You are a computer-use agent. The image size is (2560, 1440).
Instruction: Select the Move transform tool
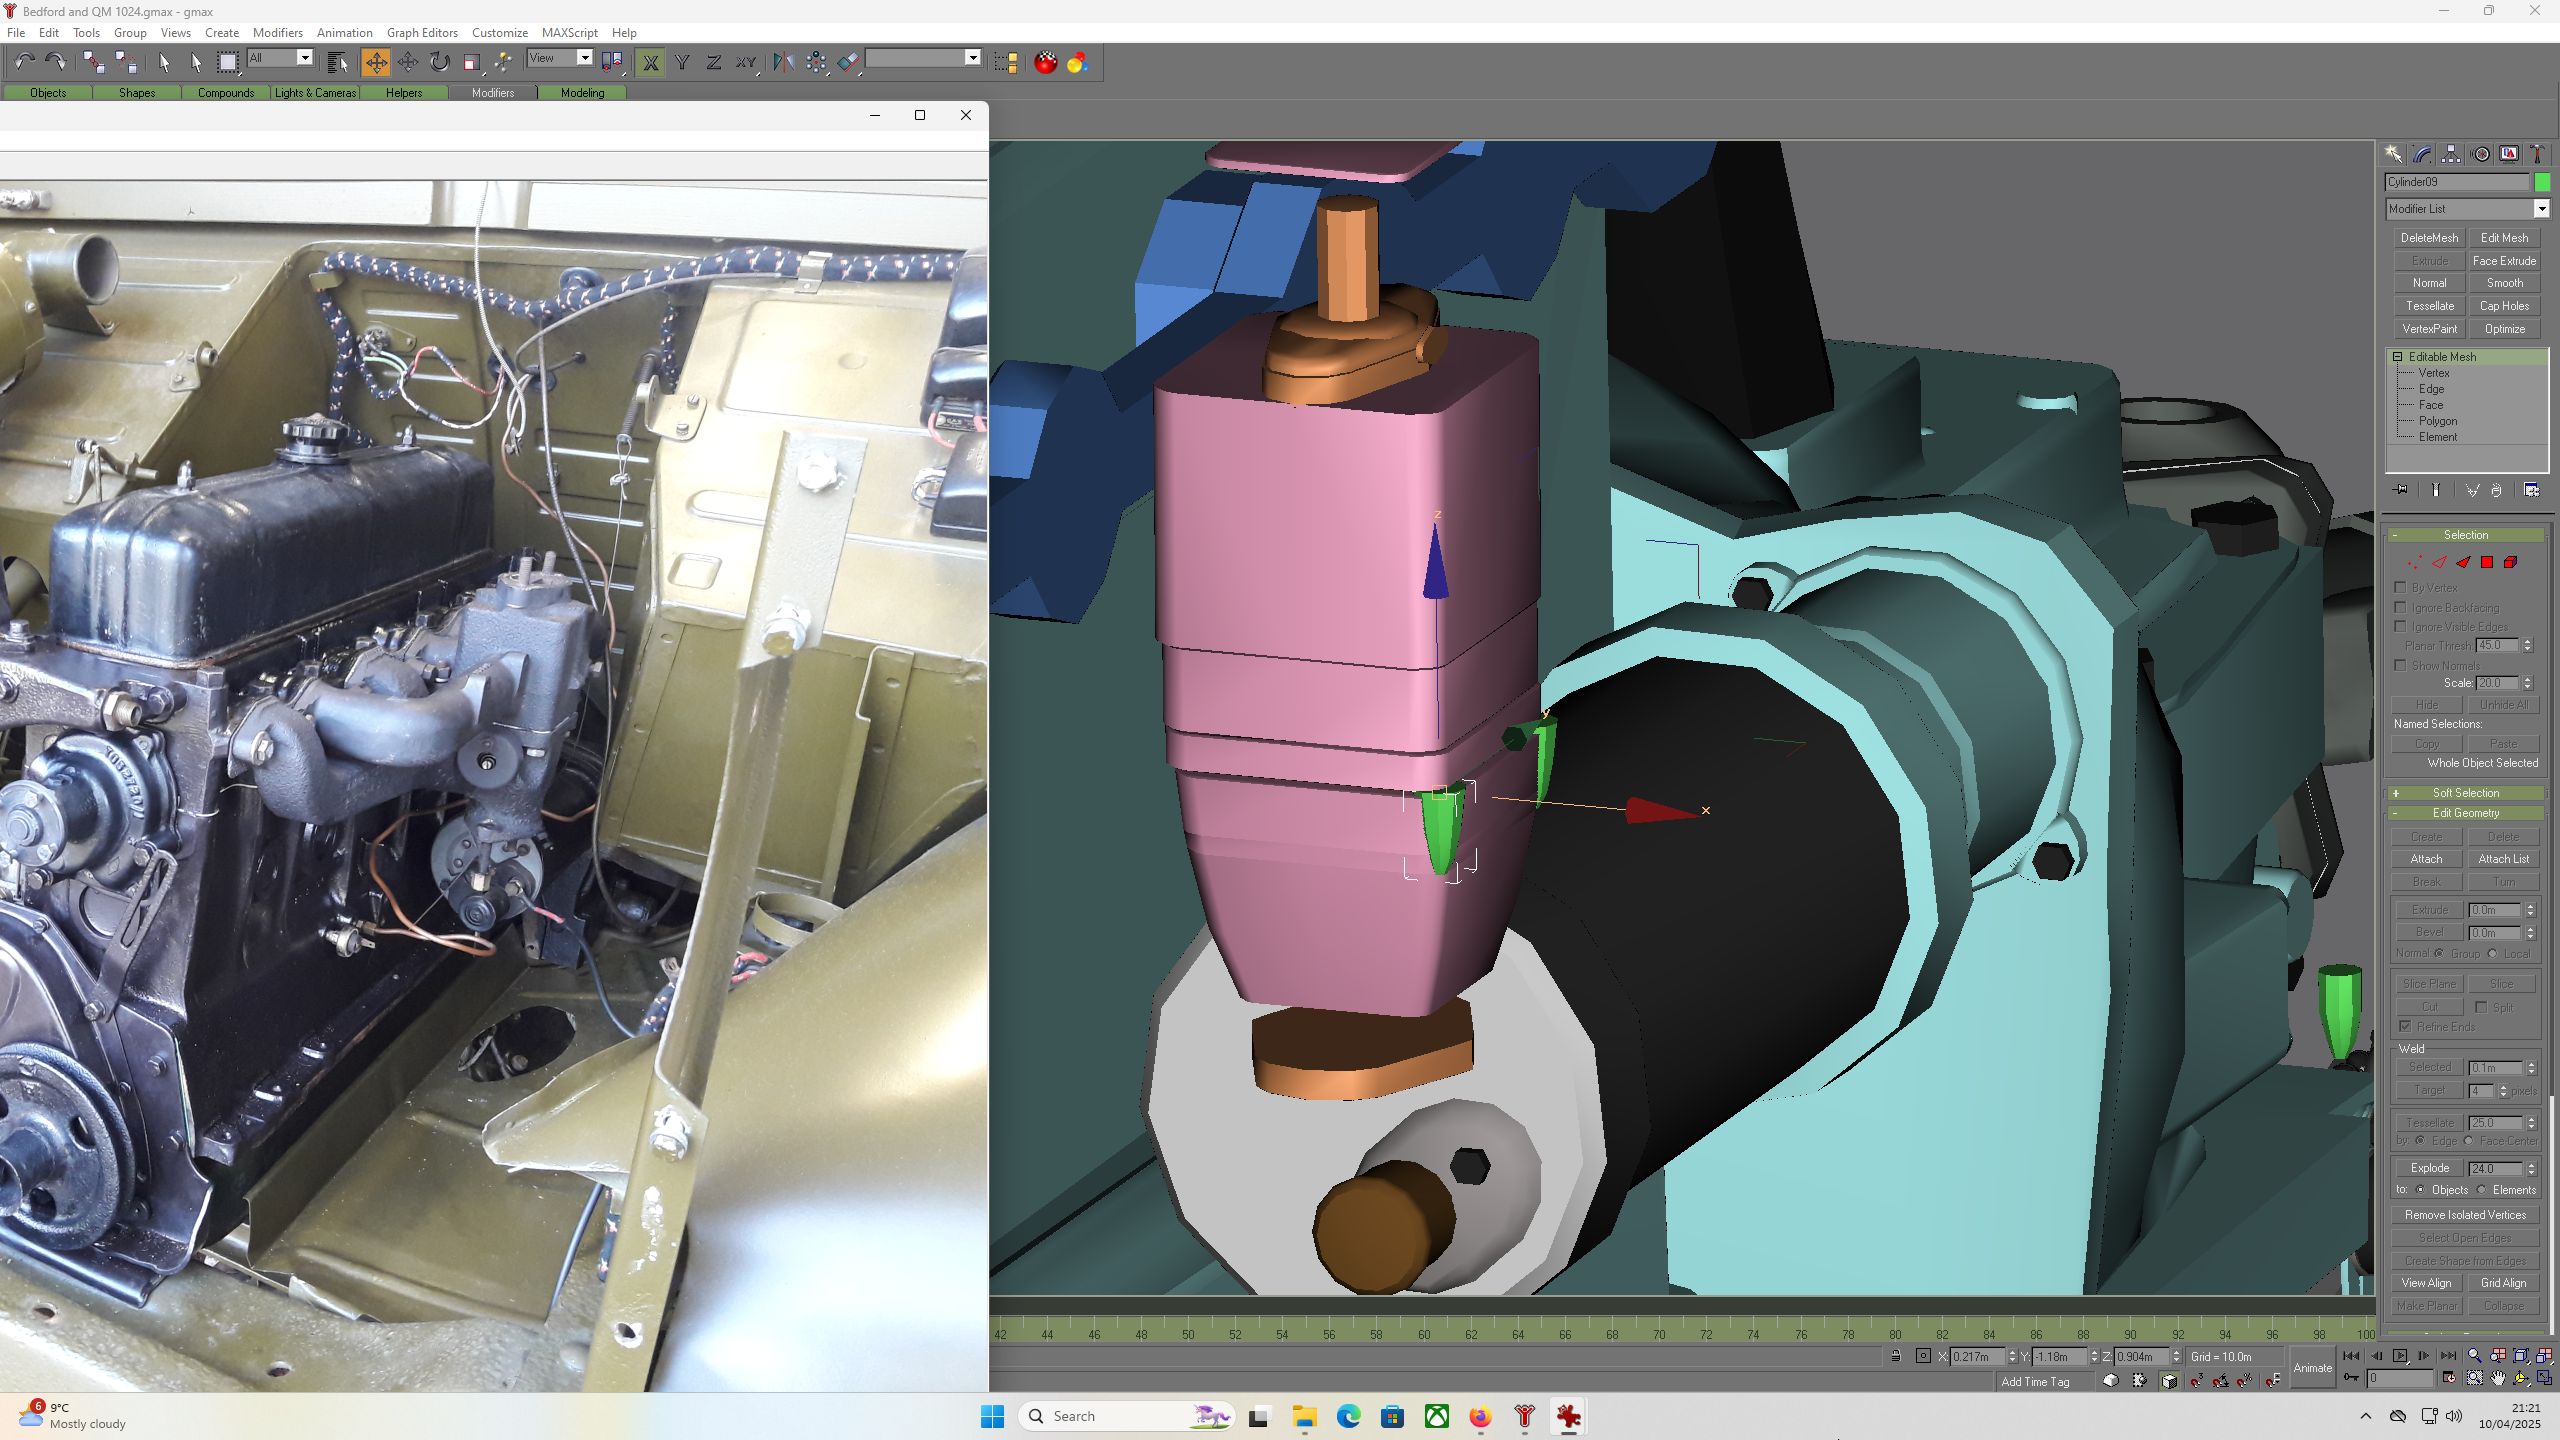[x=376, y=63]
